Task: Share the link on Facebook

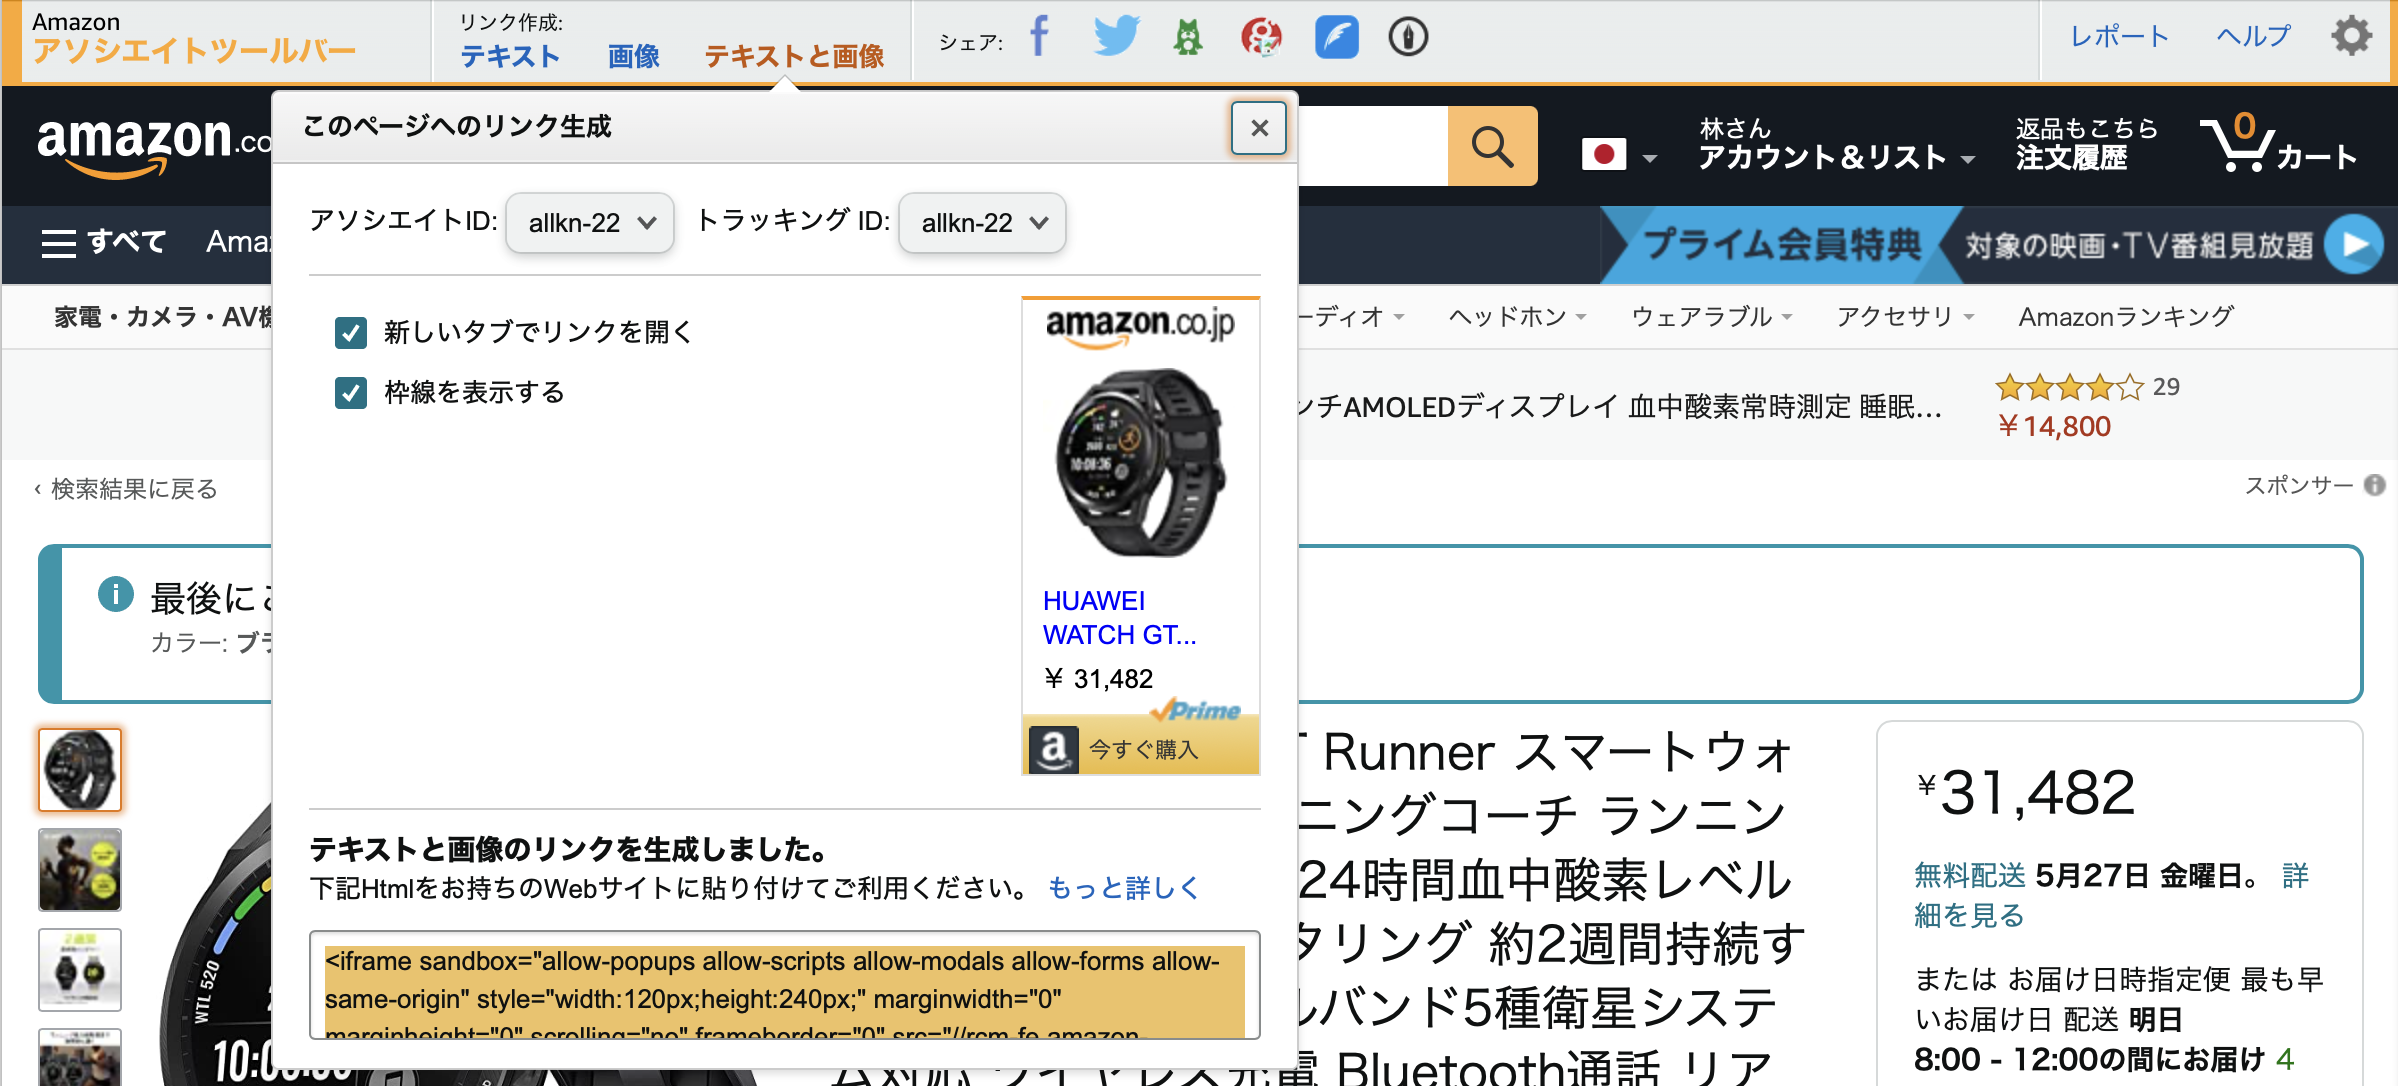Action: 1040,37
